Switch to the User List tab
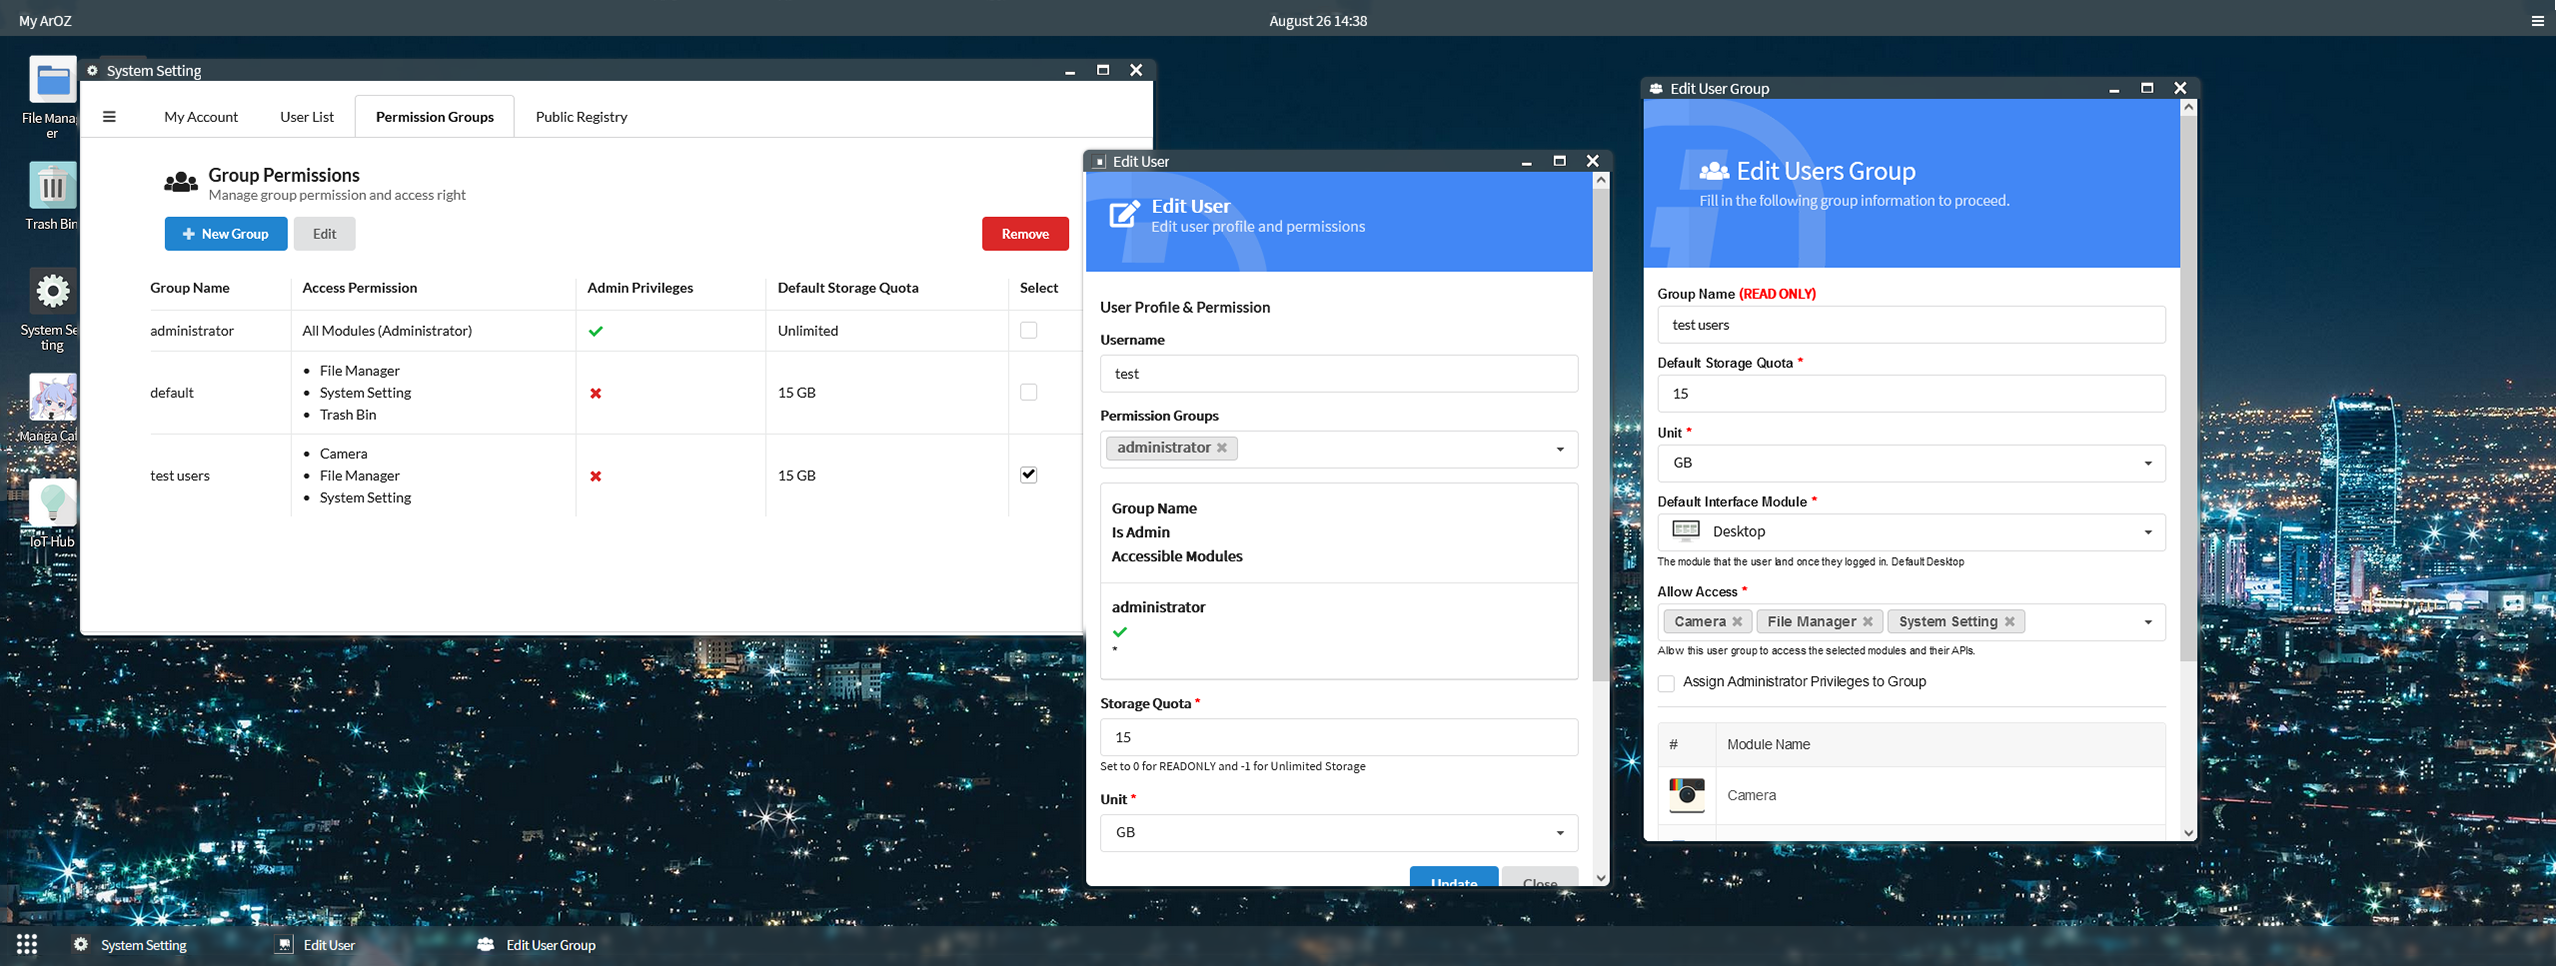The height and width of the screenshot is (966, 2556). point(307,117)
